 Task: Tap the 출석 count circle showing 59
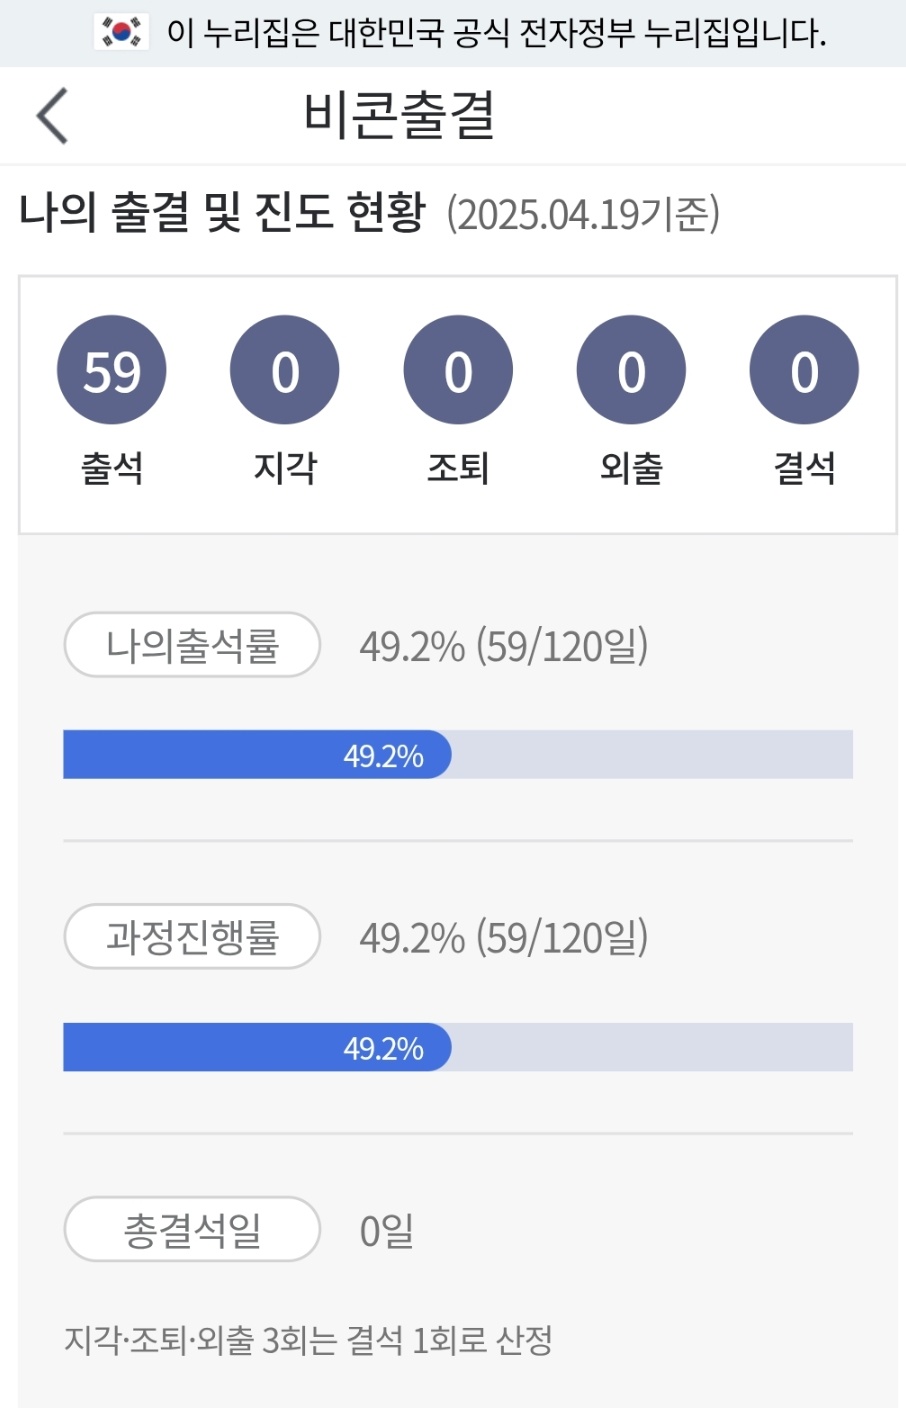(x=111, y=368)
